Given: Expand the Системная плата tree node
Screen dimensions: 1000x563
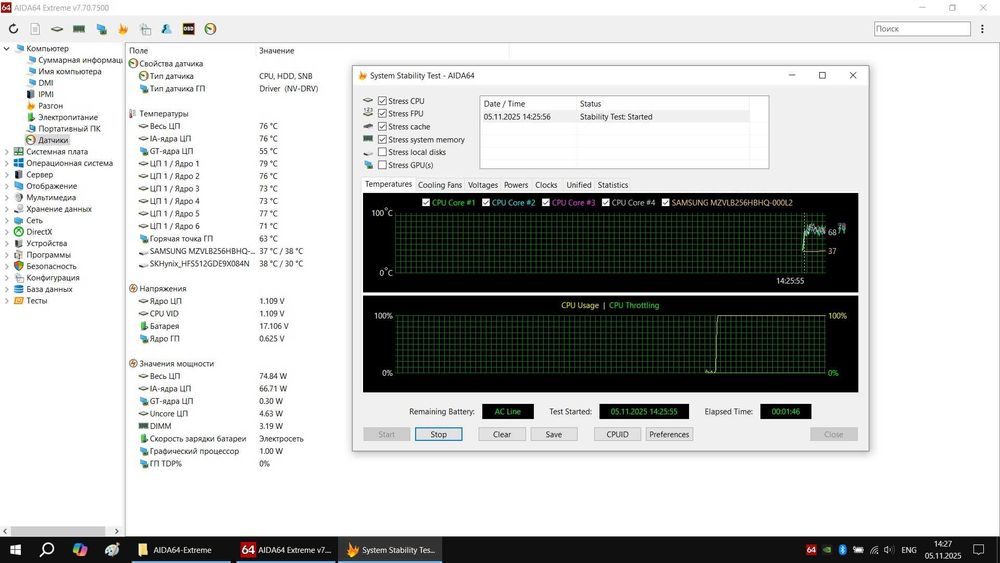Looking at the screenshot, I should pos(6,151).
